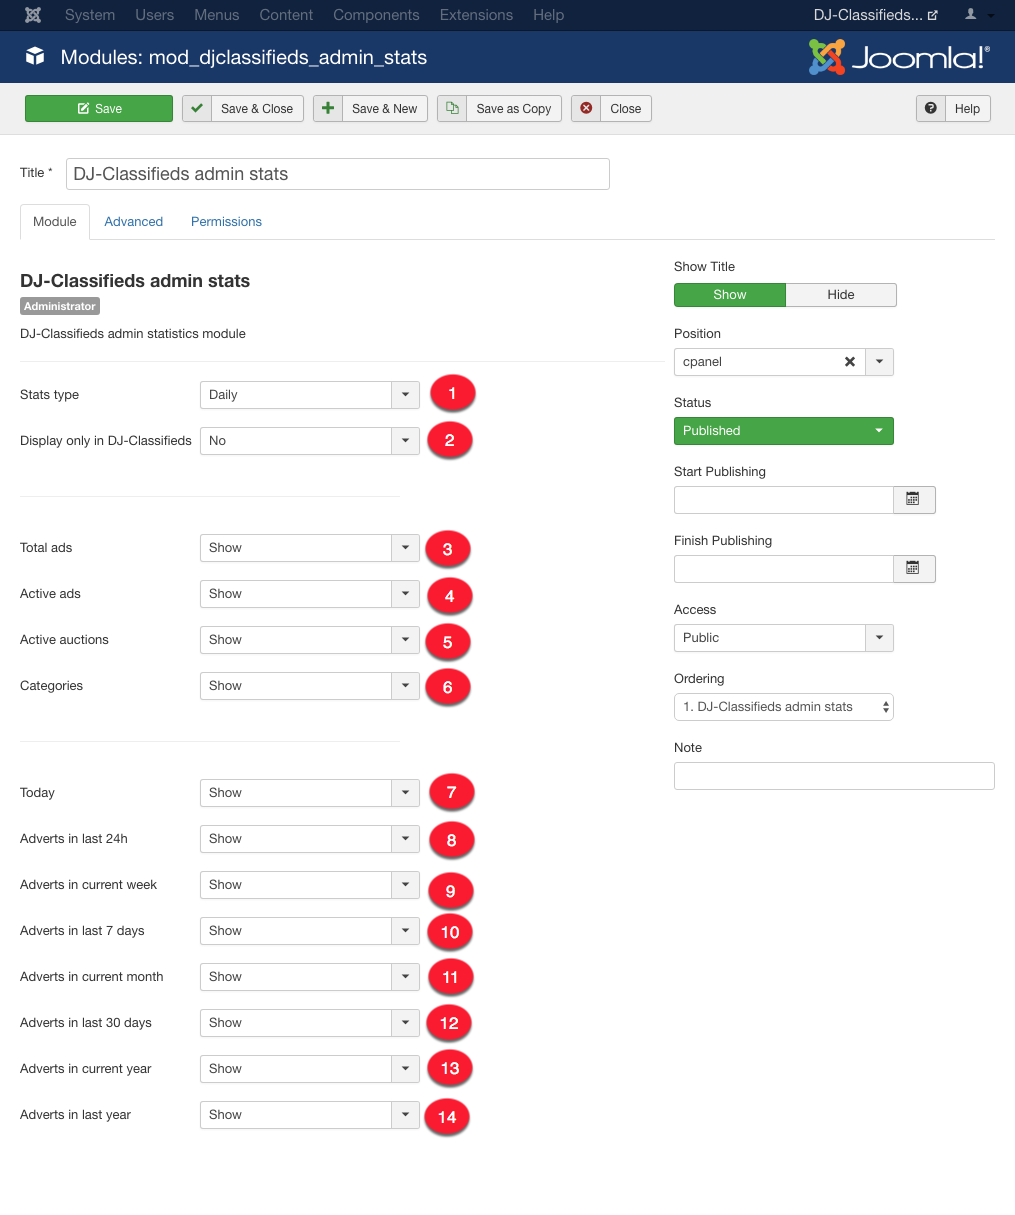Open the Content menu
This screenshot has width=1015, height=1215.
[x=286, y=15]
